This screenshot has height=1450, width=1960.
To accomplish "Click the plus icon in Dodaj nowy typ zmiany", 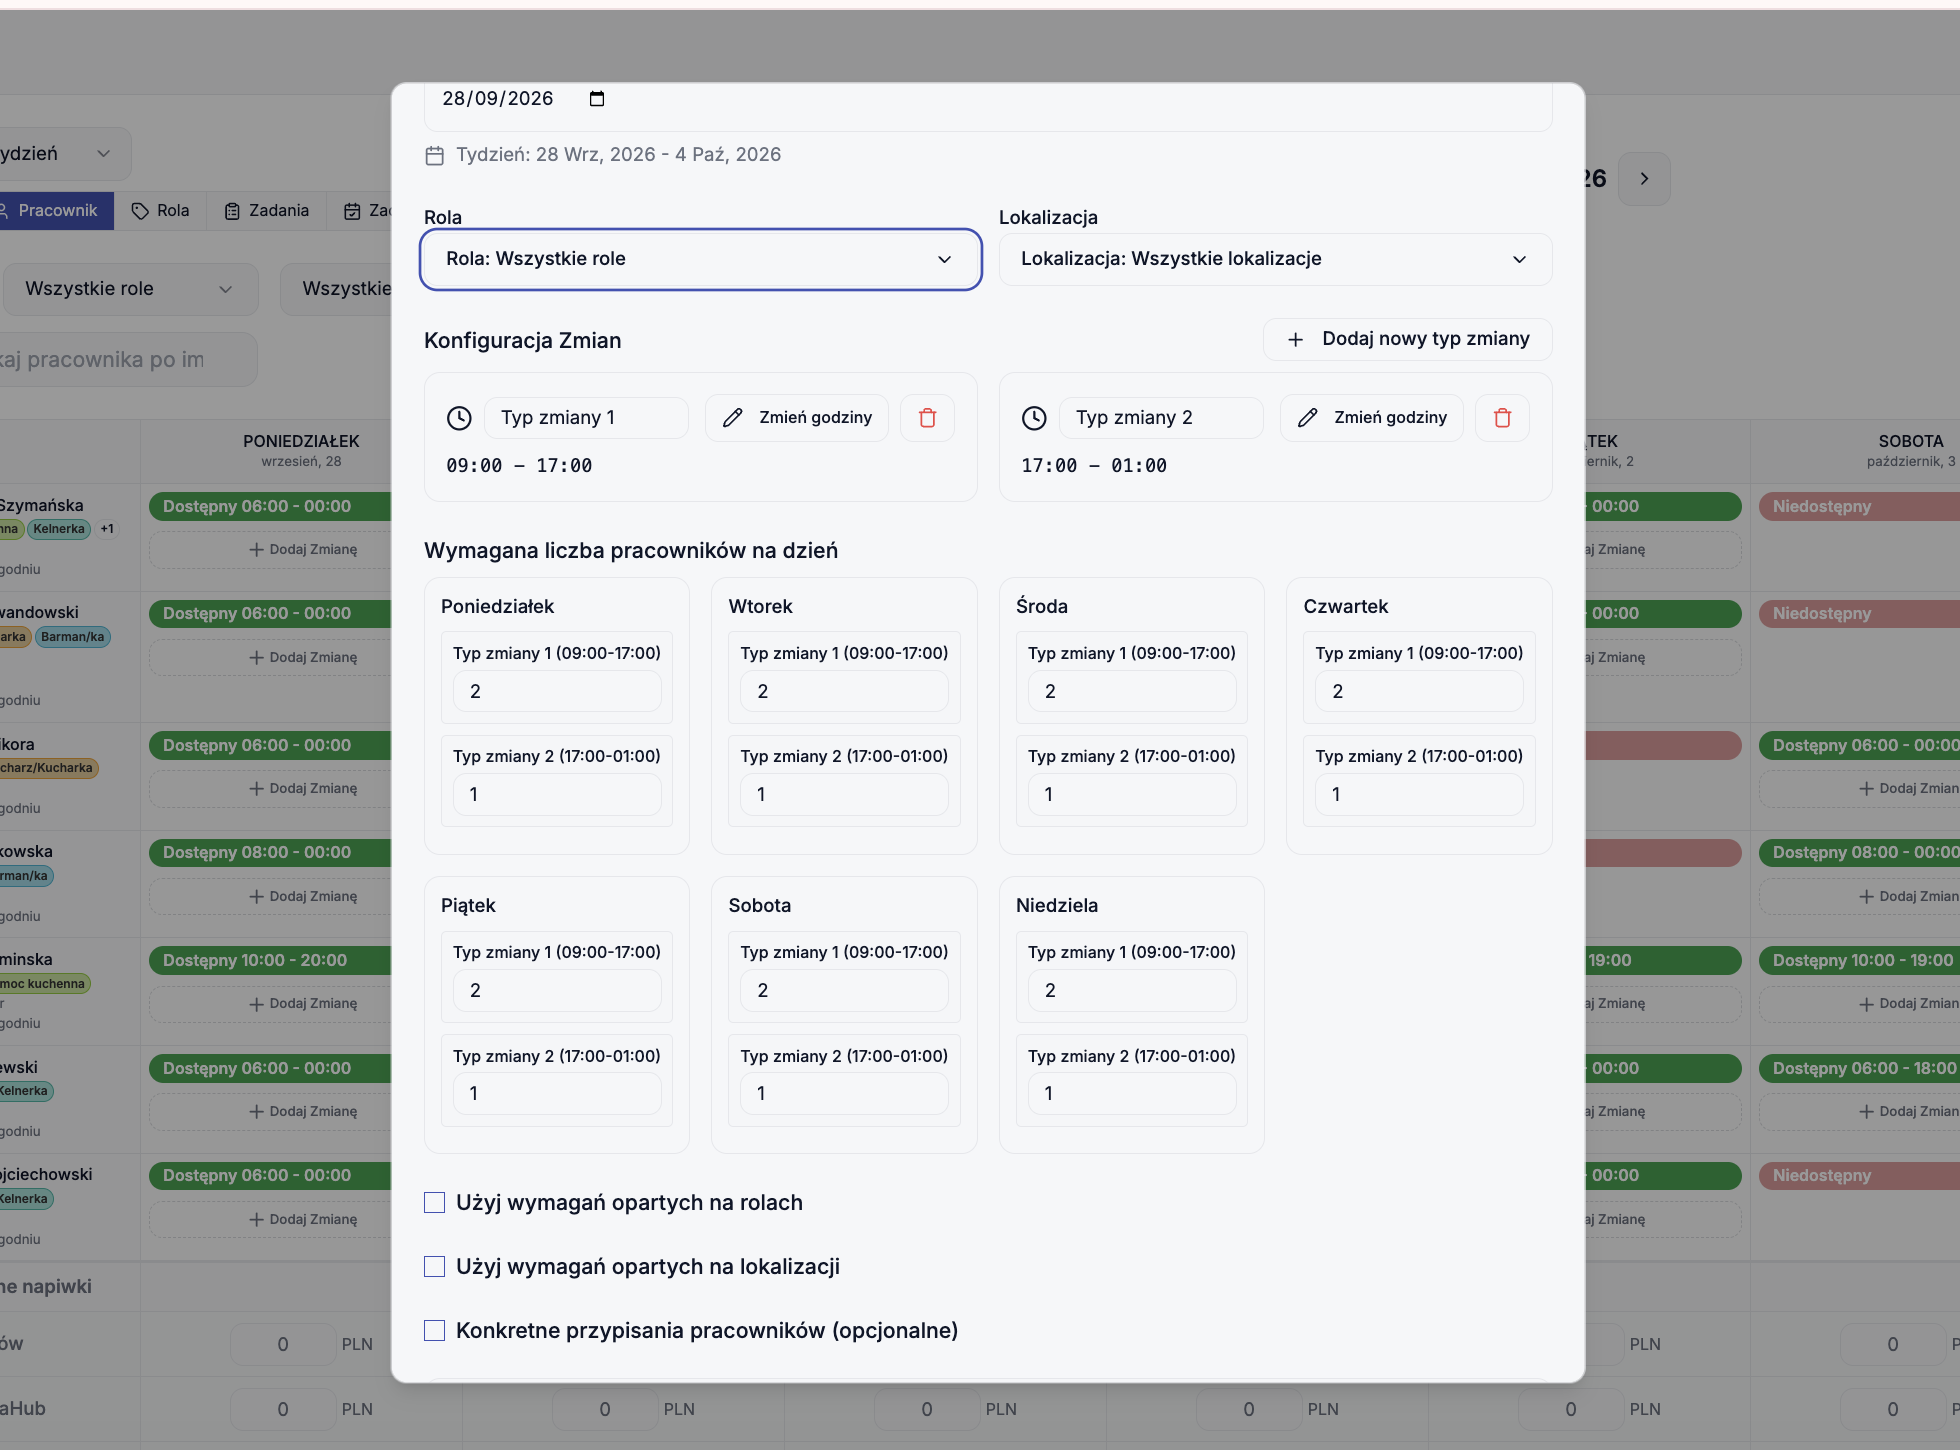I will tap(1295, 339).
